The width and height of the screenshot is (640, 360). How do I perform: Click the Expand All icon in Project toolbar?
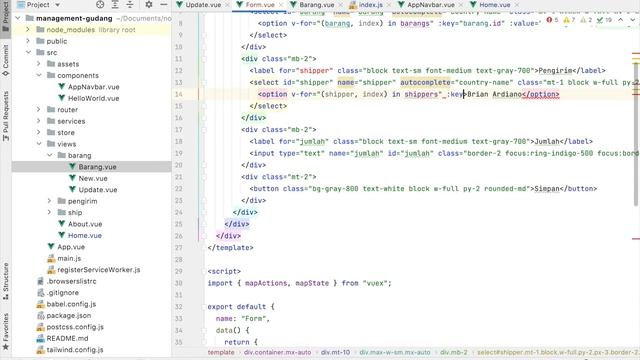click(x=115, y=5)
